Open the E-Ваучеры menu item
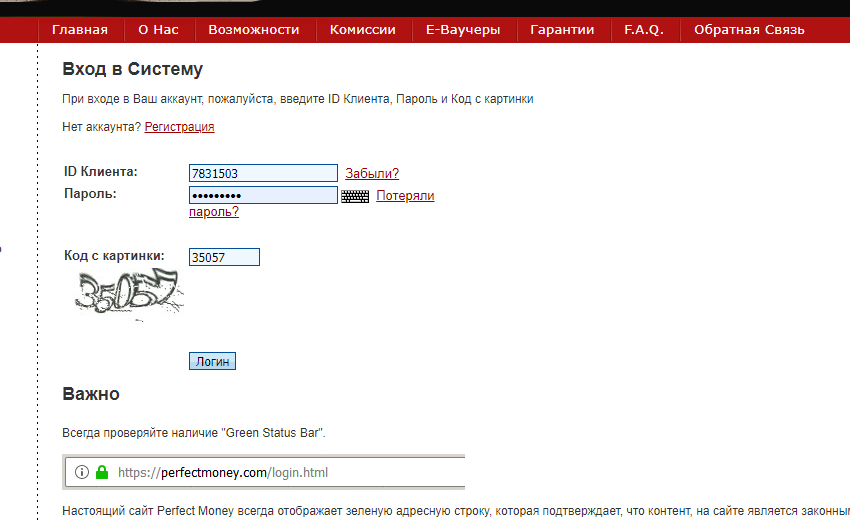This screenshot has width=850, height=520. pos(463,30)
